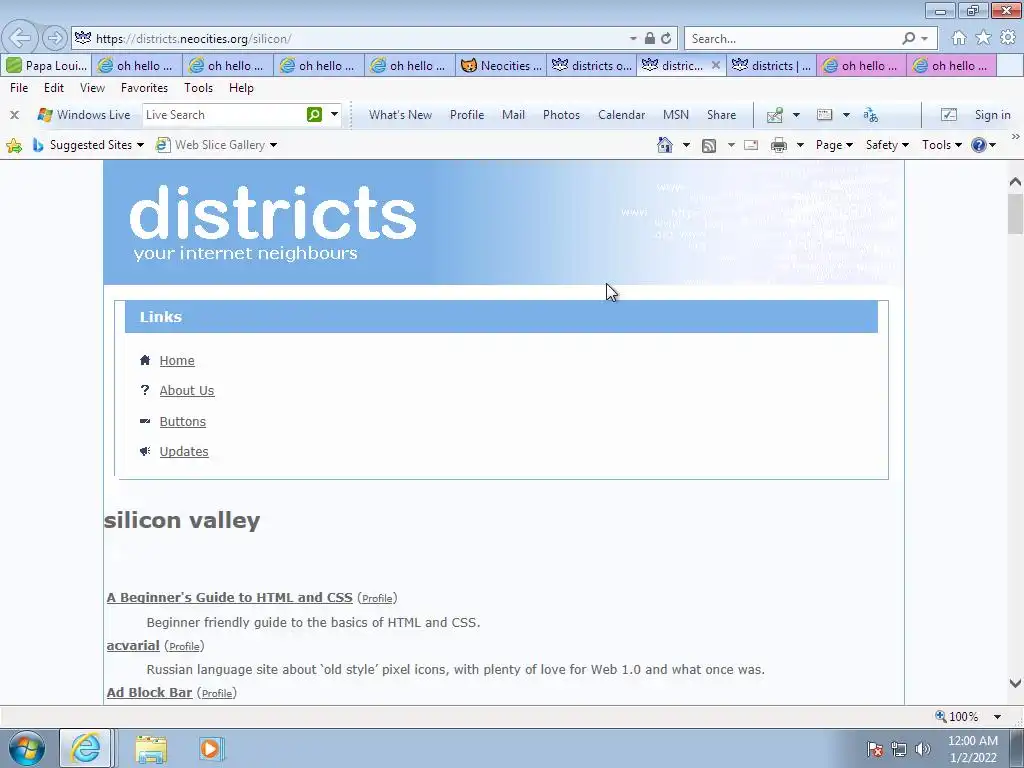The height and width of the screenshot is (768, 1024).
Task: Open the Live Search options dropdown arrow
Action: click(334, 114)
